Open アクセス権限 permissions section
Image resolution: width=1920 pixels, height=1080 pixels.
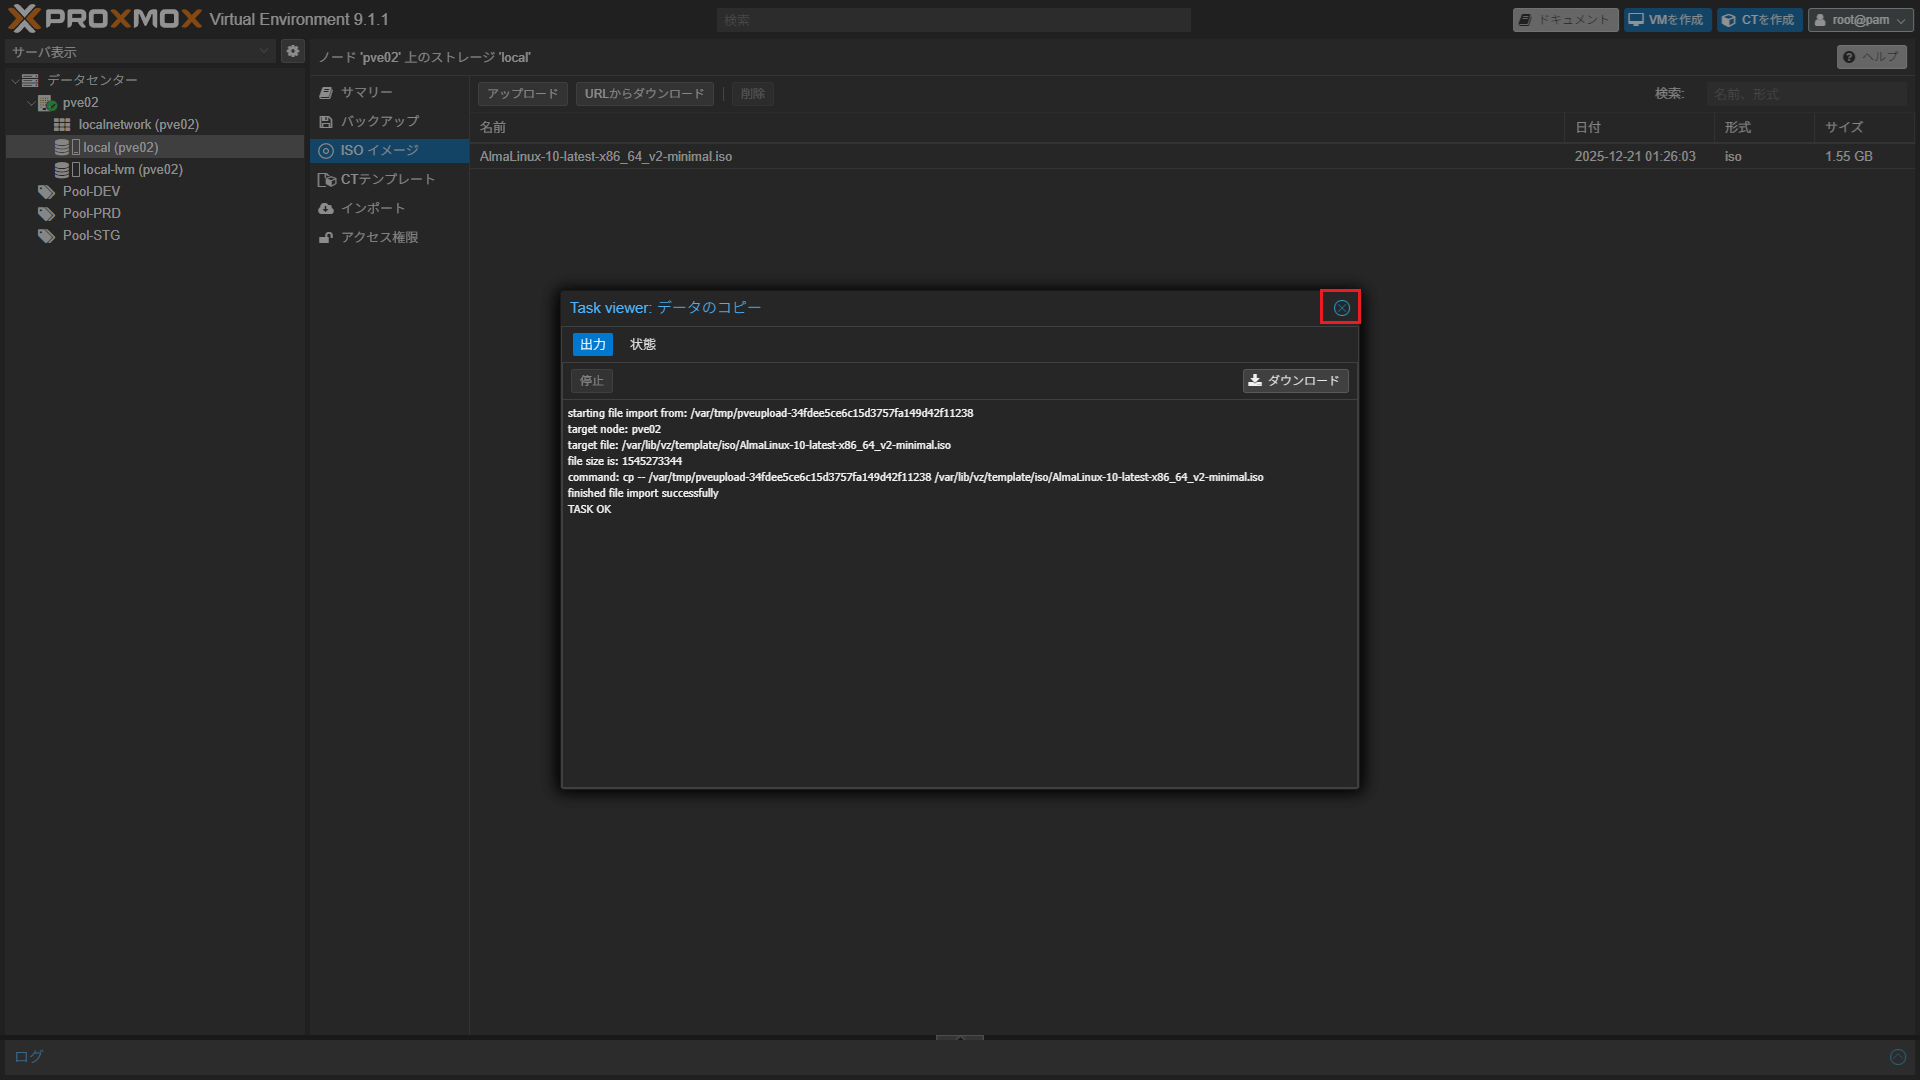pyautogui.click(x=379, y=237)
